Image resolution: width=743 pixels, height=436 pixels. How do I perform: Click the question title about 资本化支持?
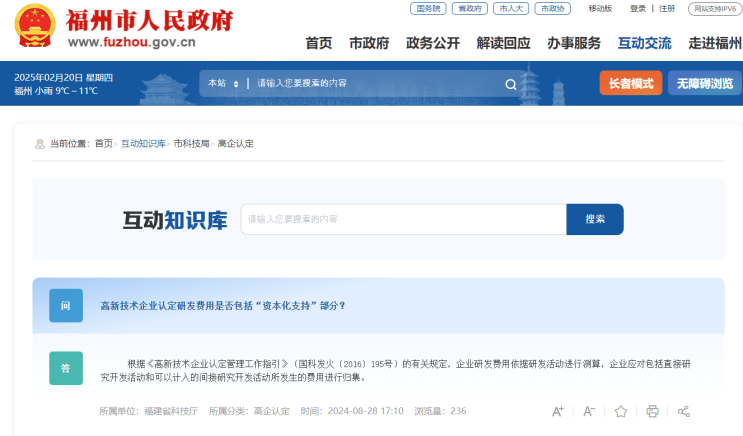pyautogui.click(x=223, y=306)
